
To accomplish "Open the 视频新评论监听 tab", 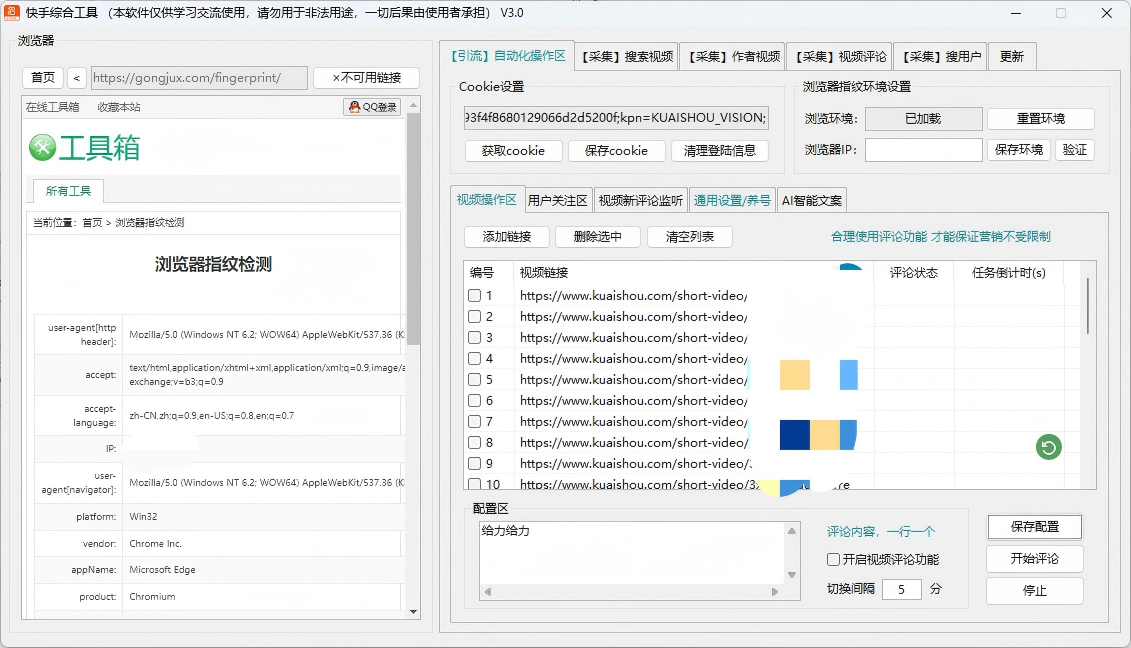I will tap(641, 201).
